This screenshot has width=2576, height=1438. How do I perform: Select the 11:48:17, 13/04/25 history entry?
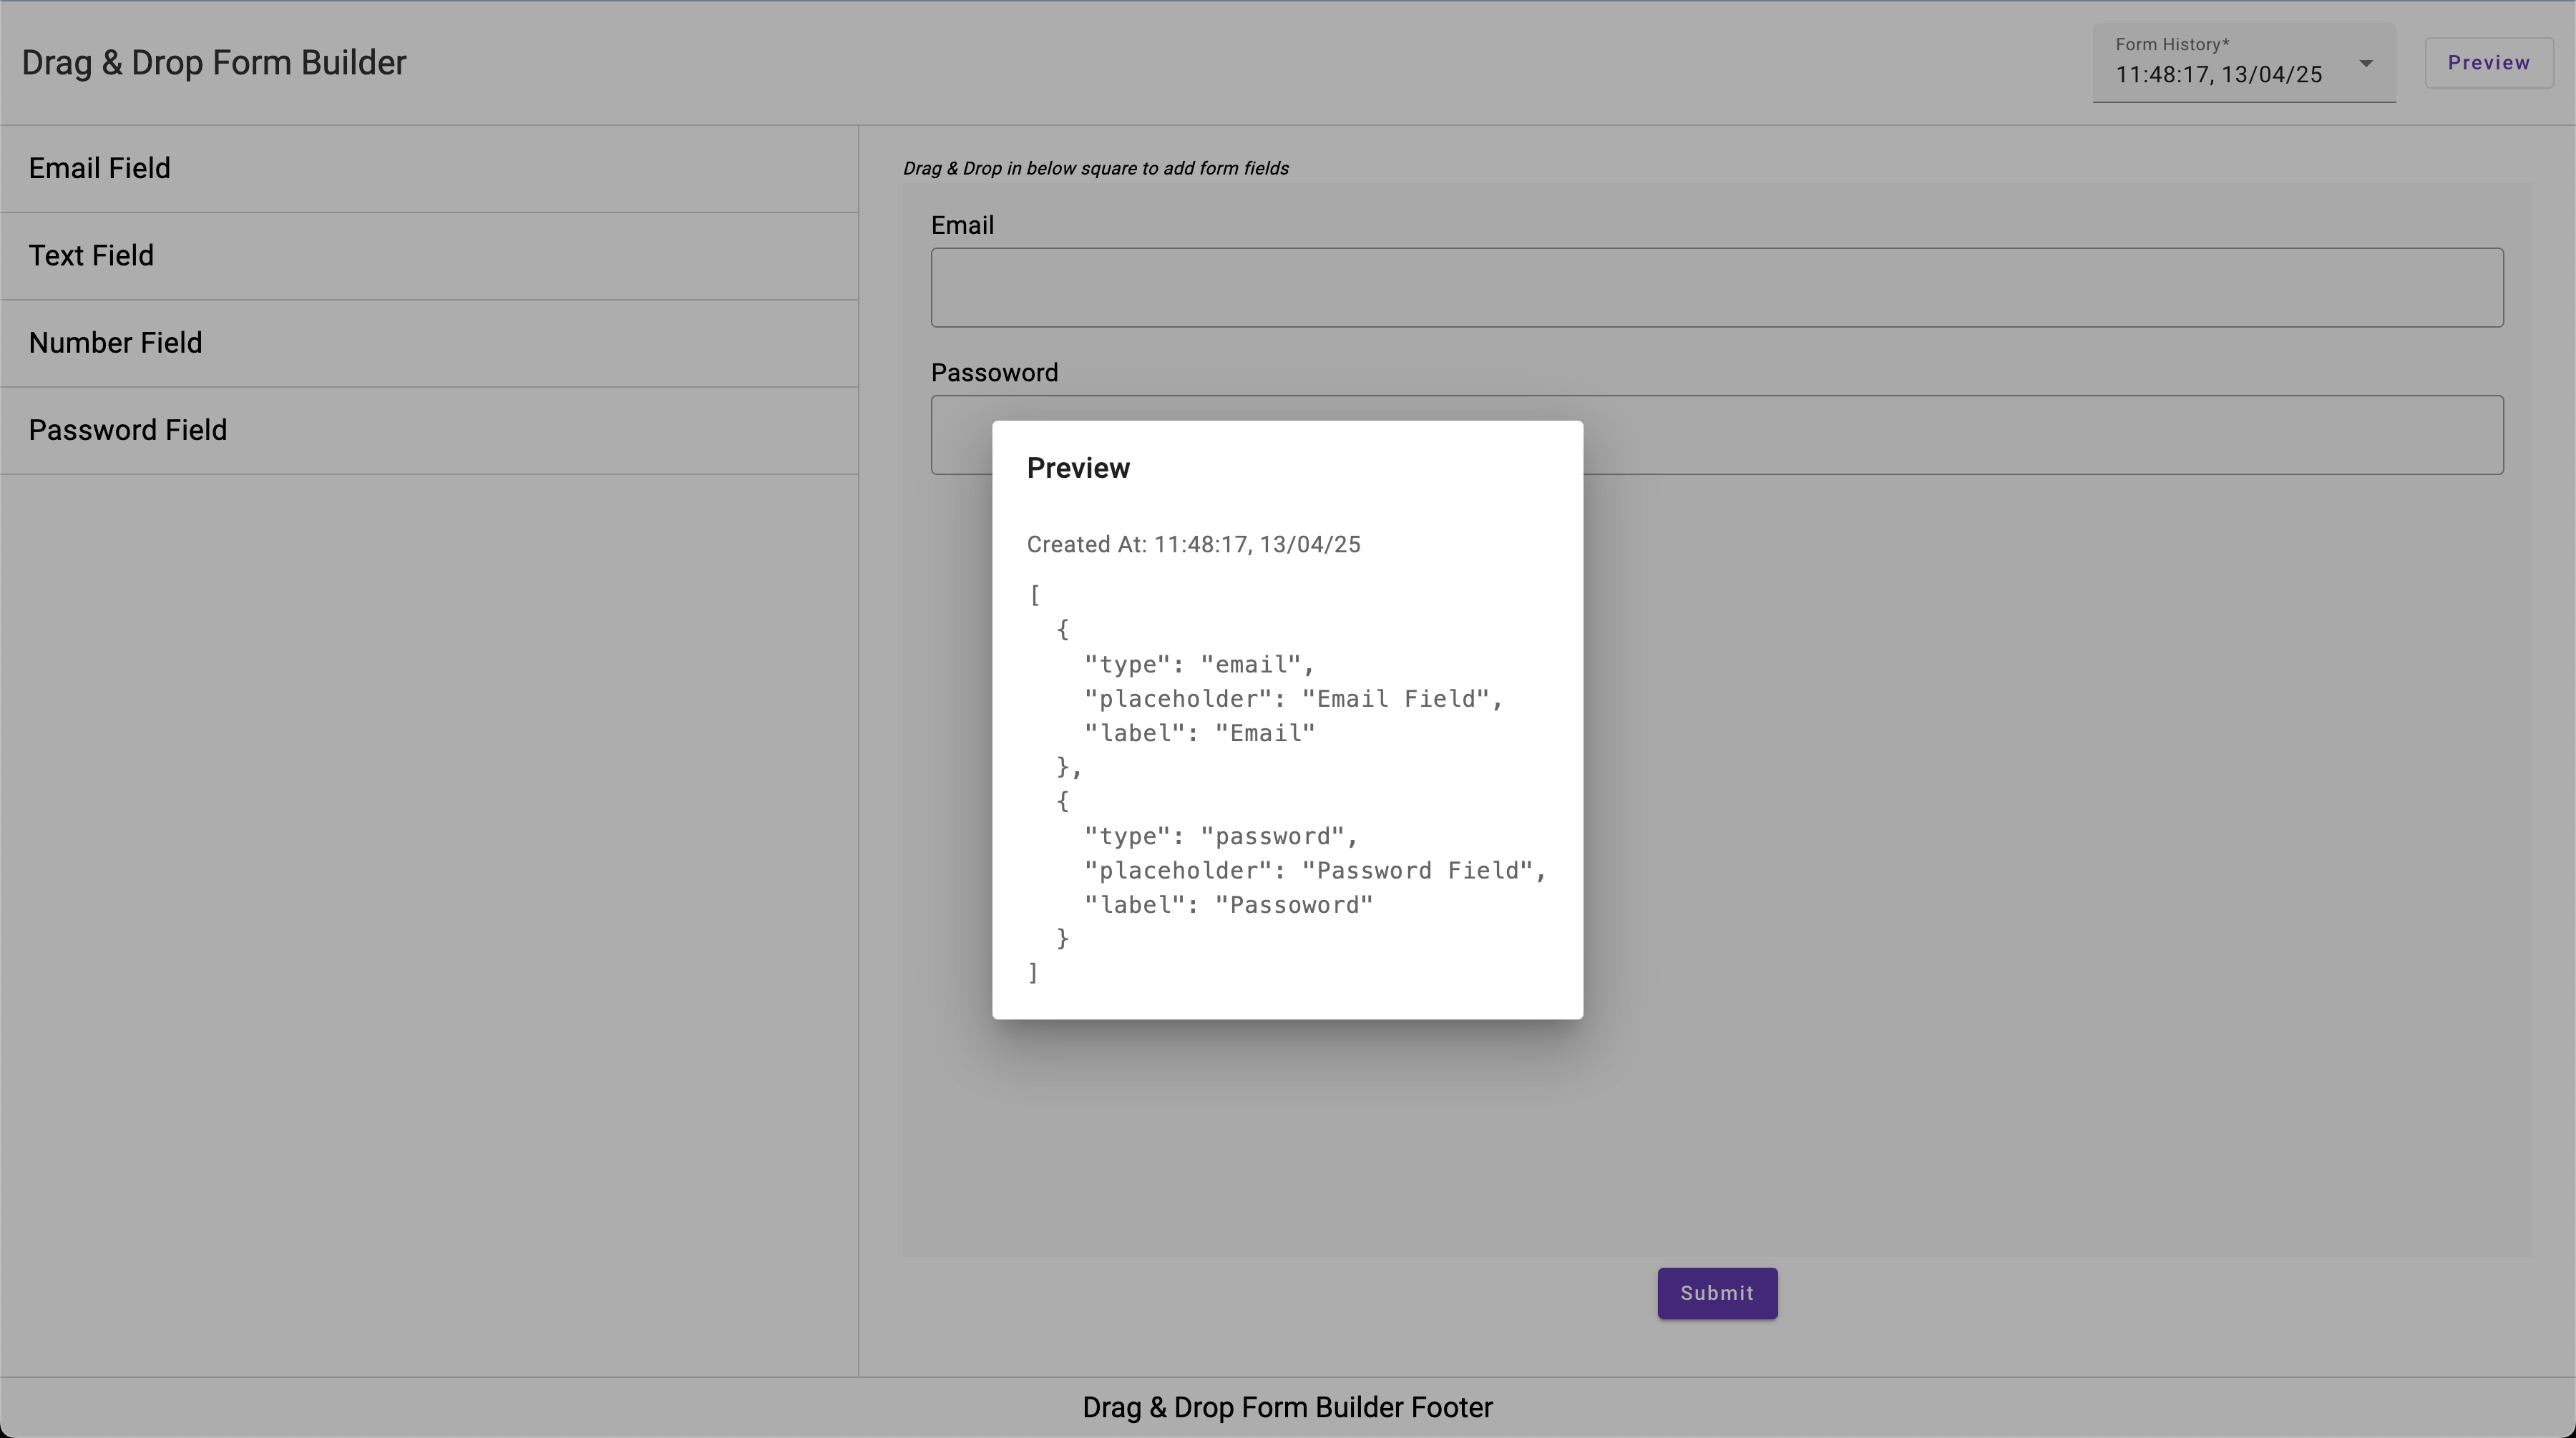click(x=2218, y=74)
